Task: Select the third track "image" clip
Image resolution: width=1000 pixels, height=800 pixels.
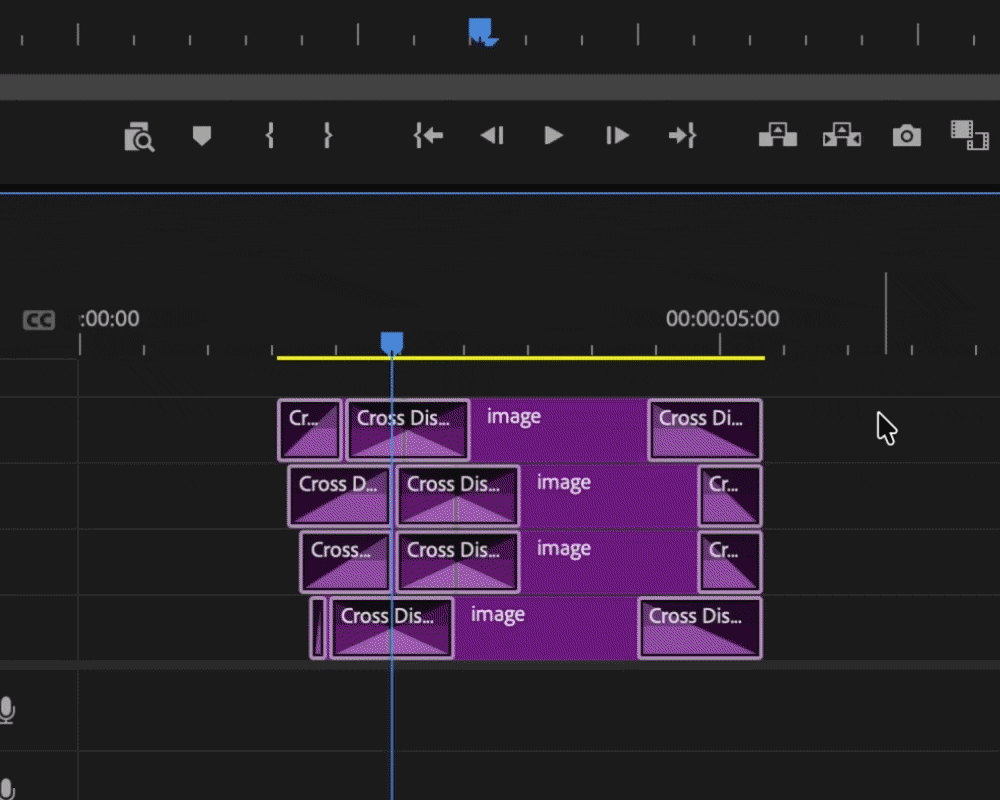Action: click(x=608, y=561)
